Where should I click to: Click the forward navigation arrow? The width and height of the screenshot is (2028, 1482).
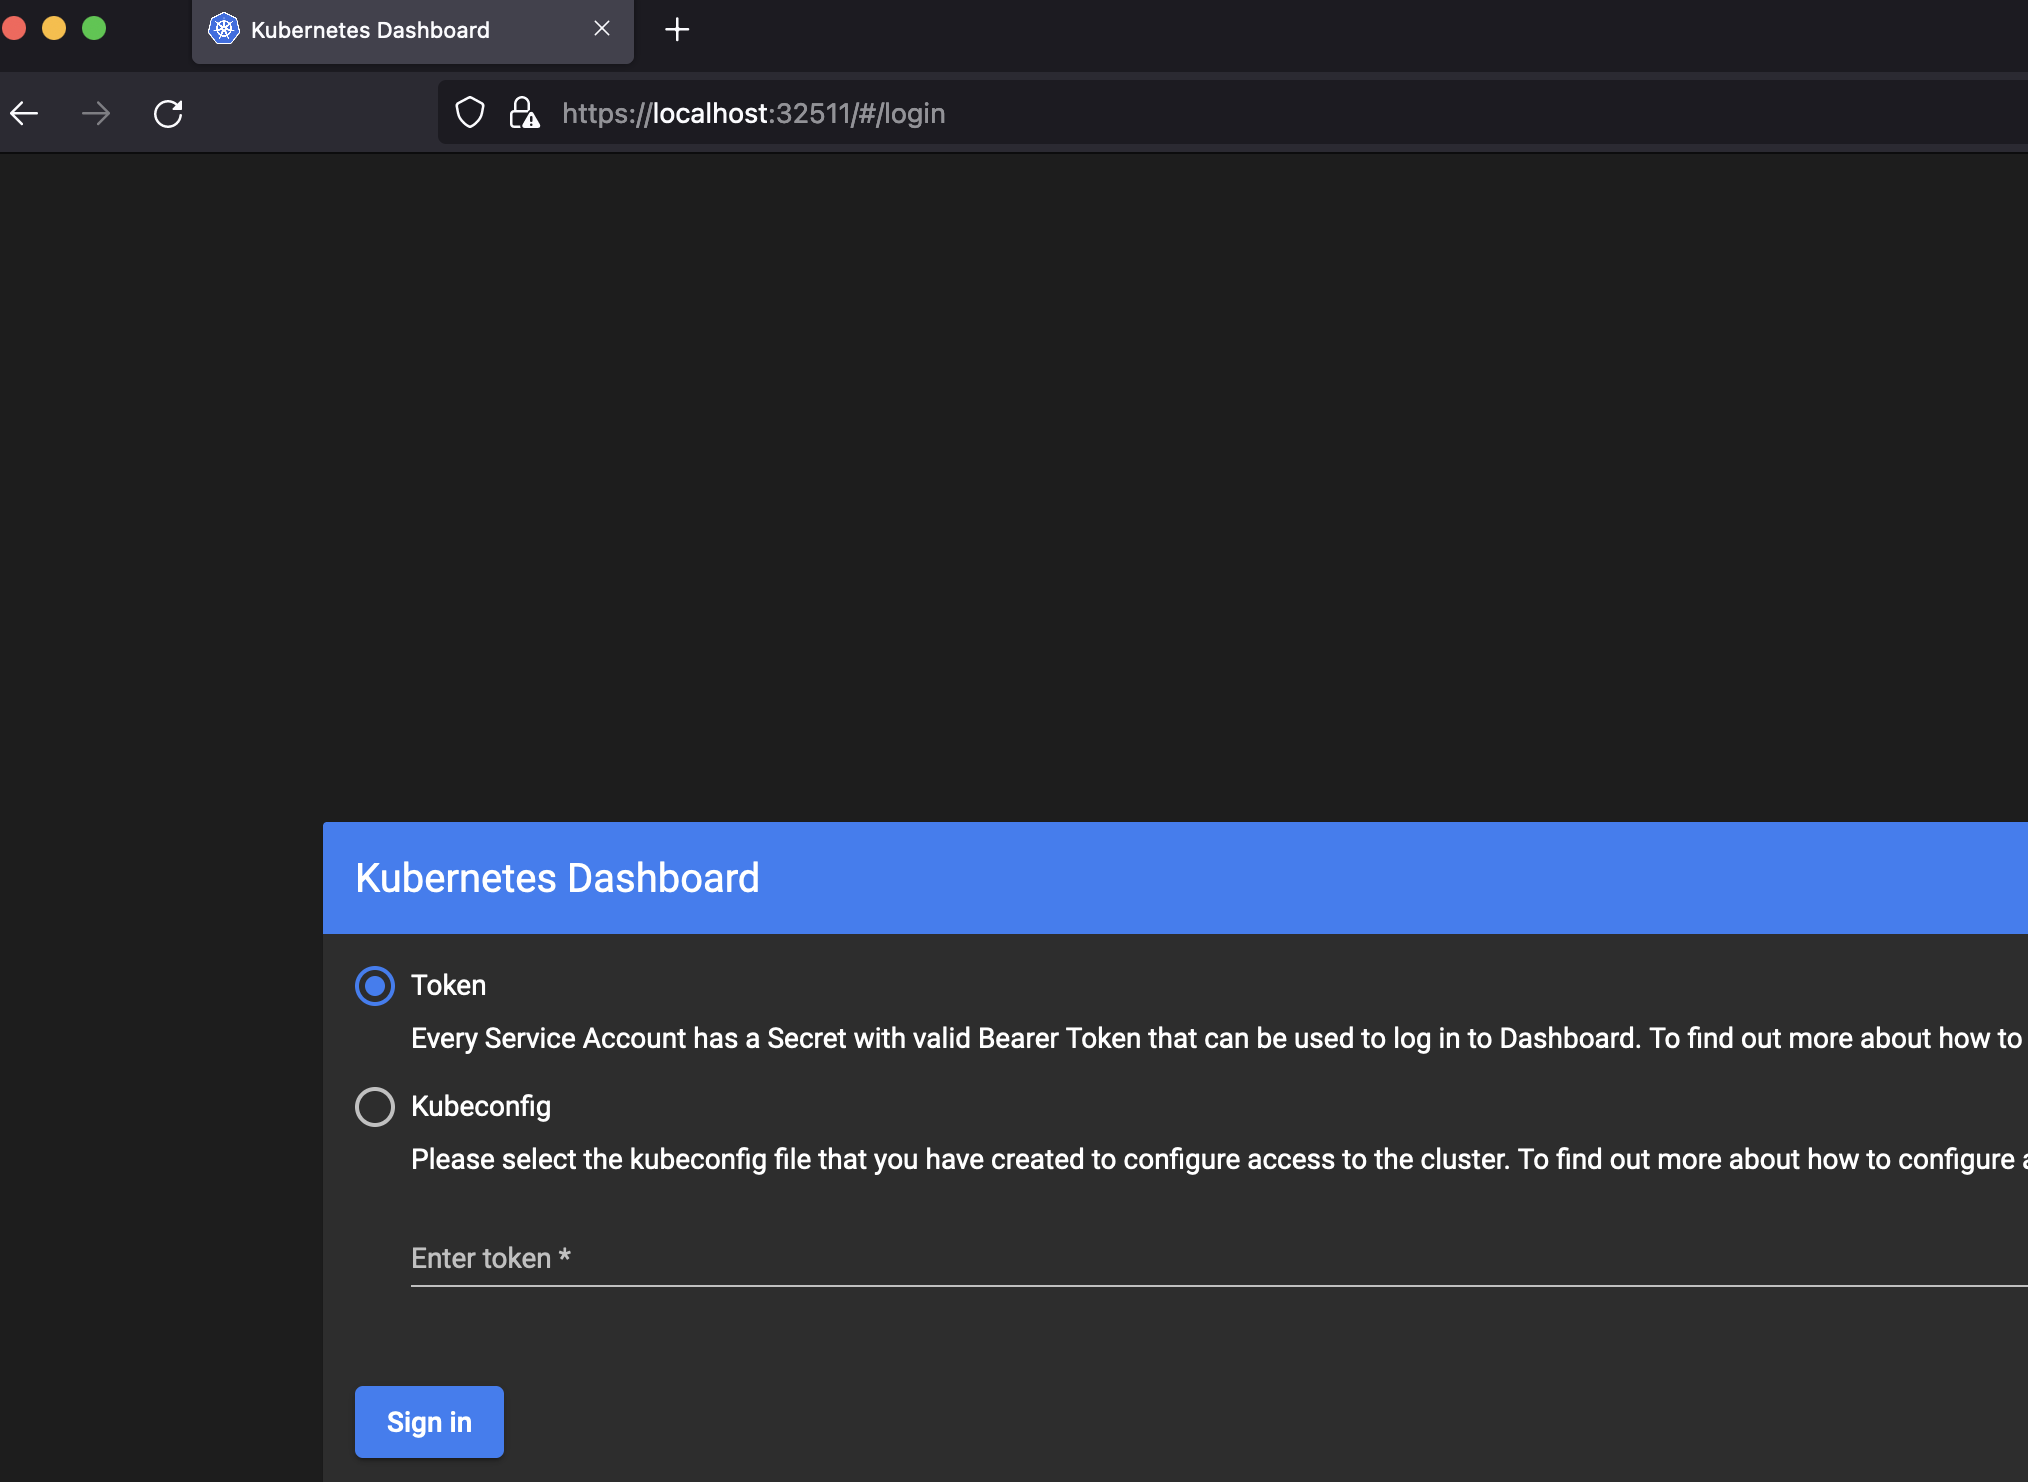96,114
